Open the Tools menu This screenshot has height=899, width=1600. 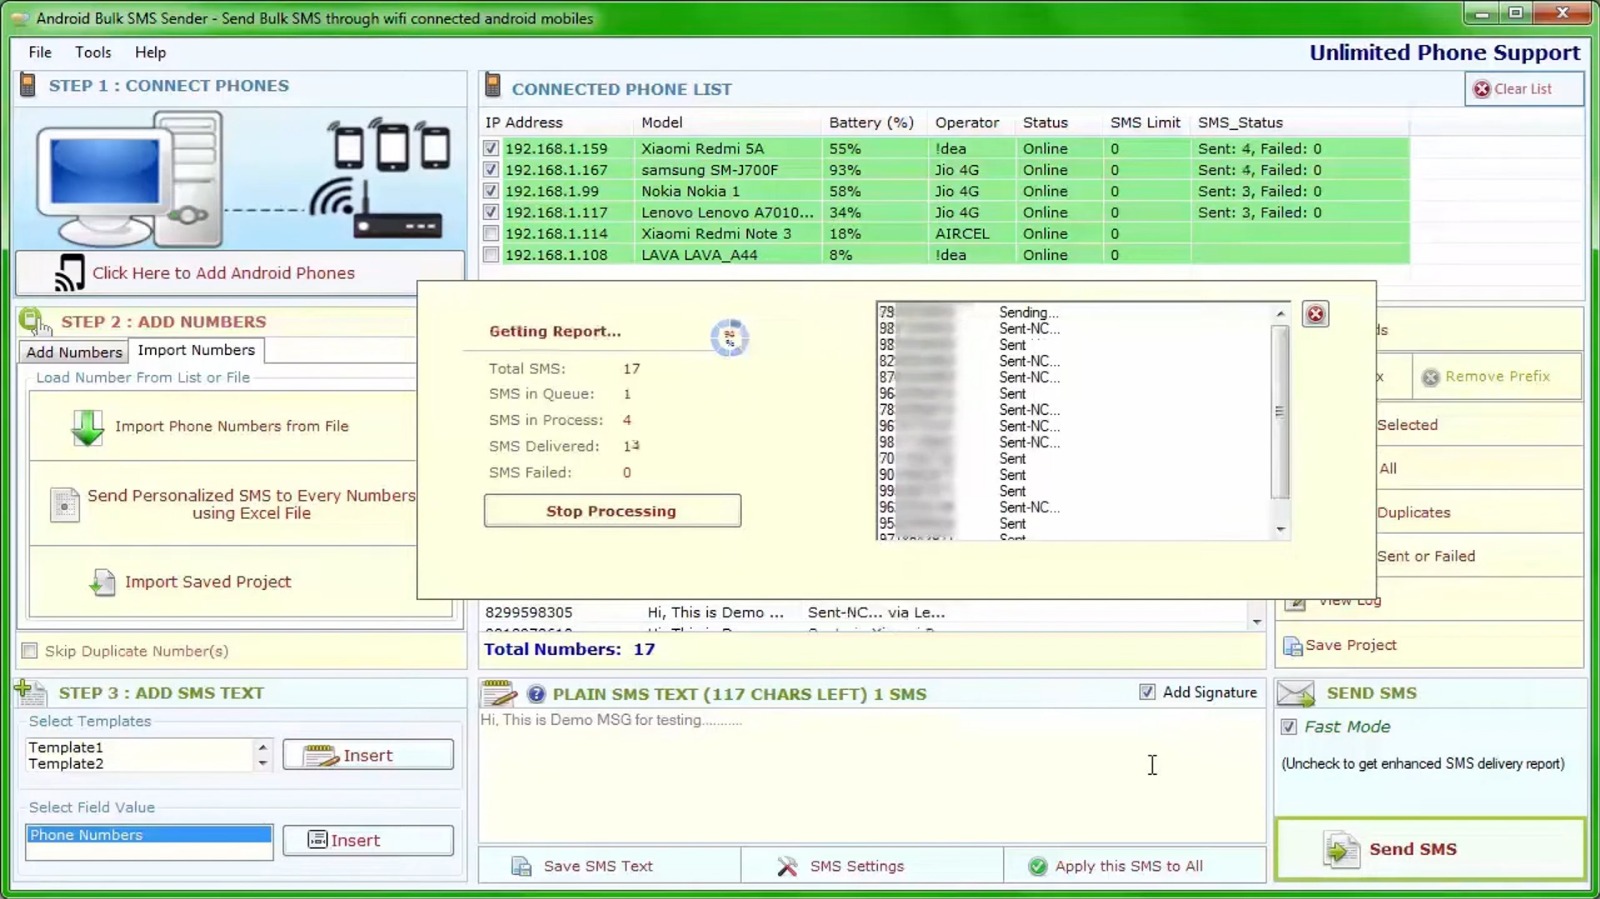(93, 52)
